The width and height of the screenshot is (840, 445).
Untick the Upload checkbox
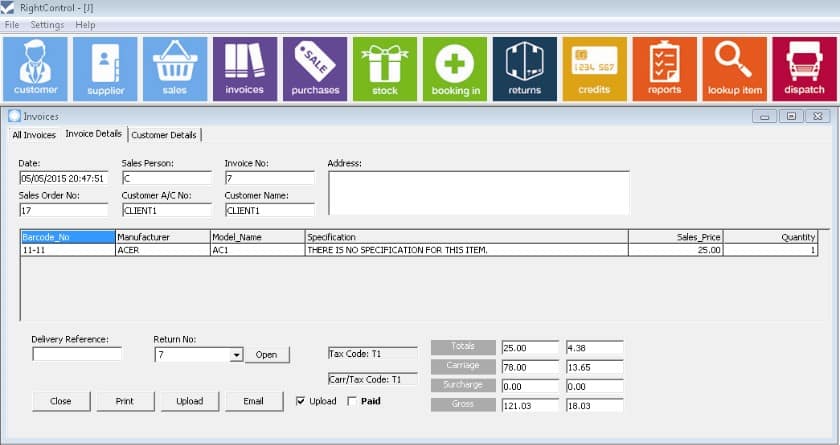click(x=301, y=401)
